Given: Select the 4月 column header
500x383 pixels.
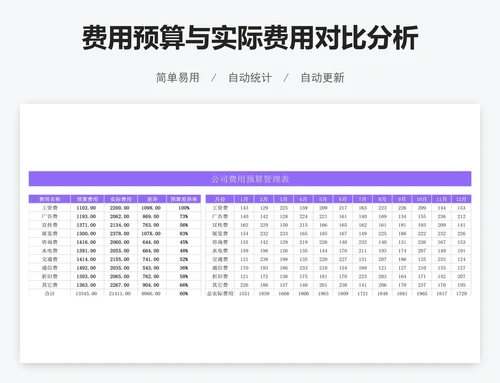Looking at the screenshot, I should (303, 199).
